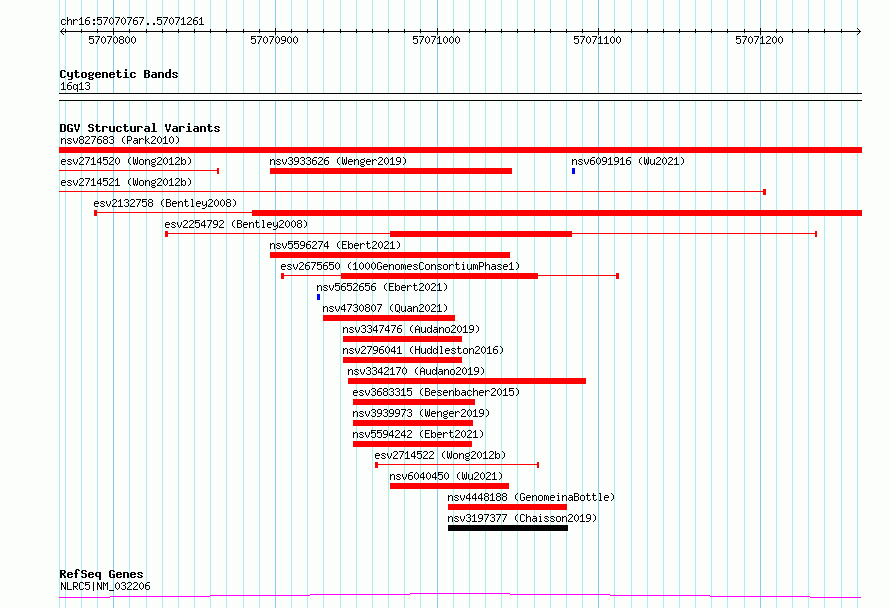Click esv2675650 (1000GenomesConsortiumPhase1) label
Viewport: 890px width, 608px height.
400,266
